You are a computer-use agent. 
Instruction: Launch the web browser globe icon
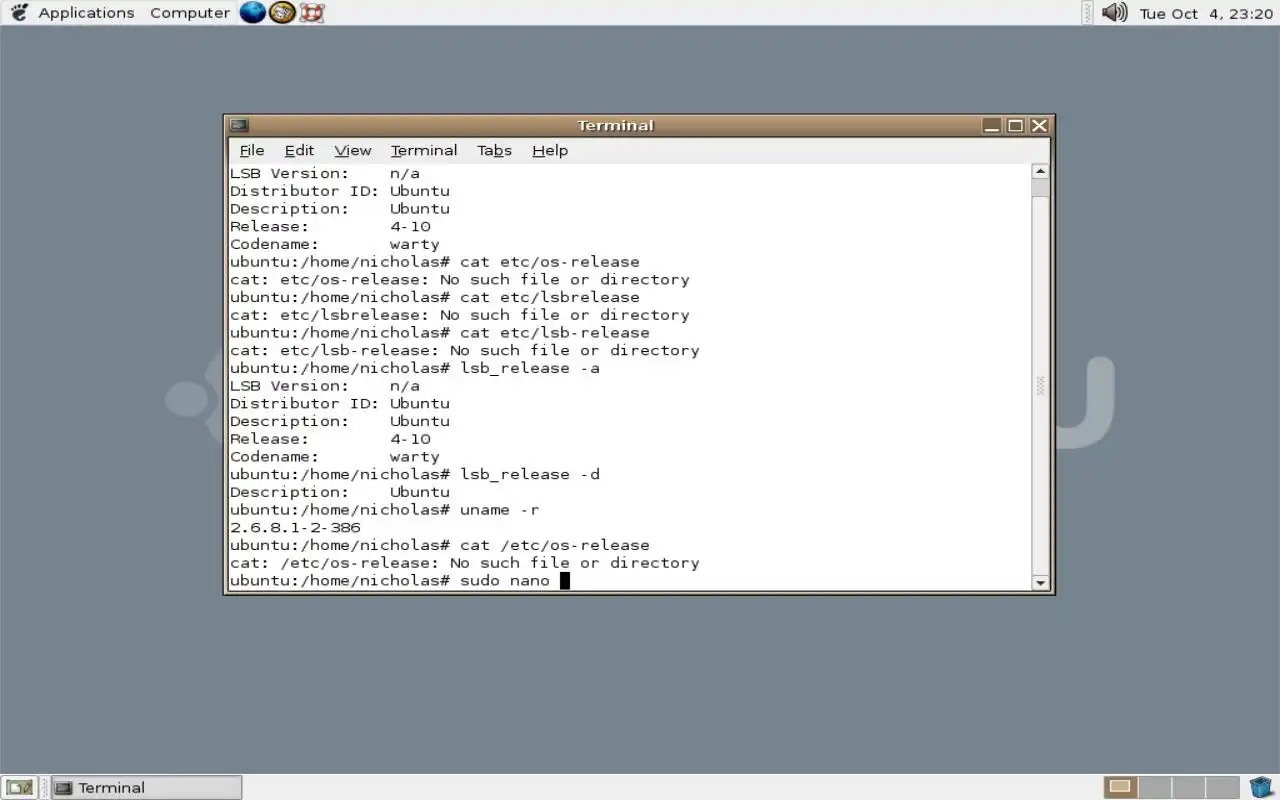click(252, 13)
